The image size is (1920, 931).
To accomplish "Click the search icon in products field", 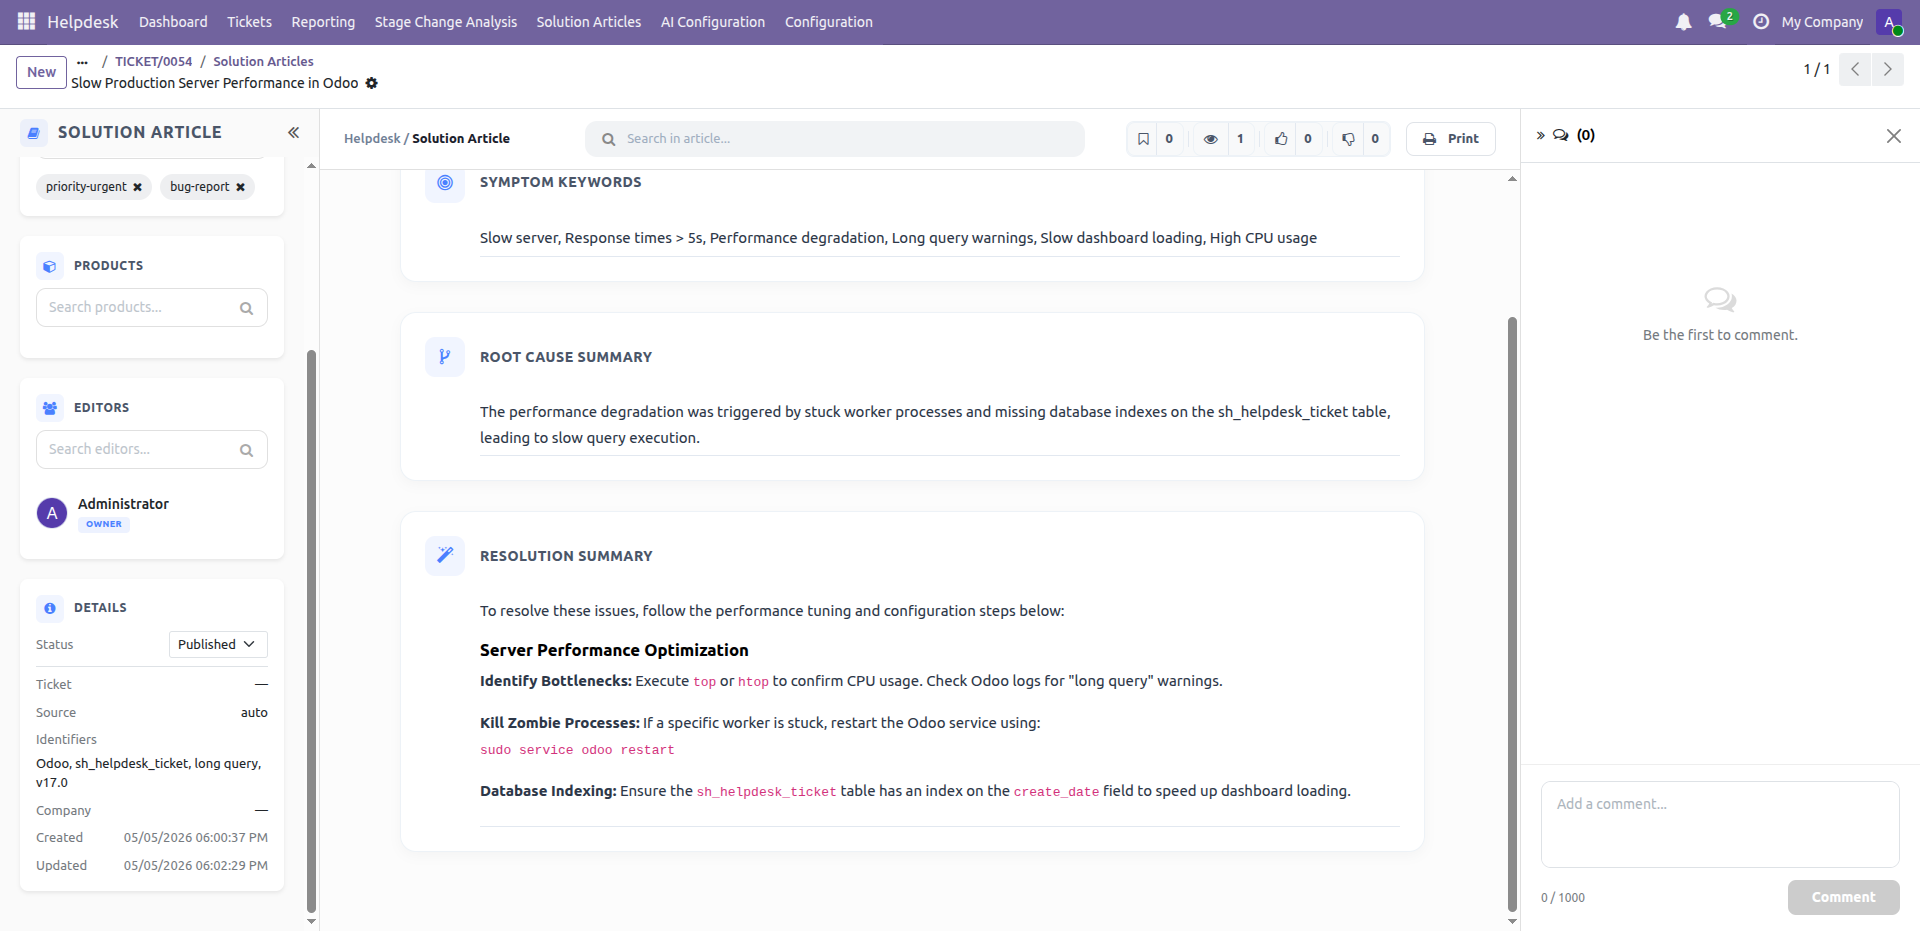I will point(246,308).
